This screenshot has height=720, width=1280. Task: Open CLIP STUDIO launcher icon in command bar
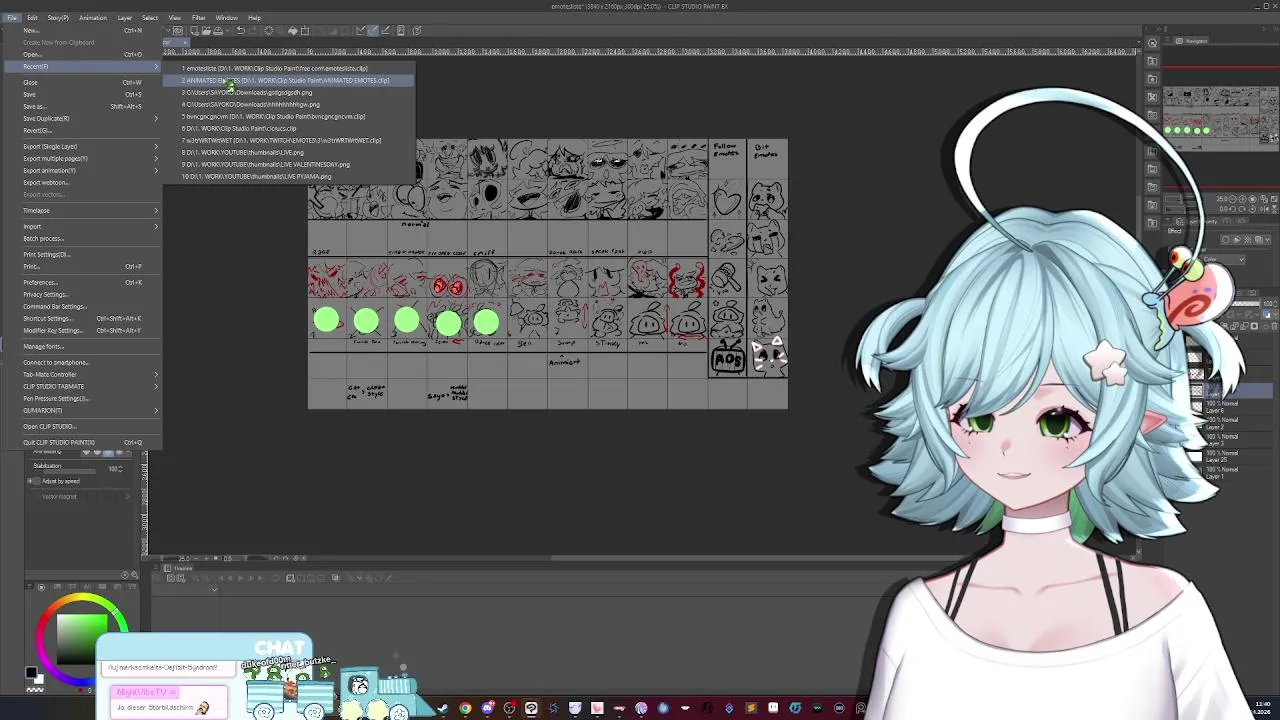pos(178,30)
